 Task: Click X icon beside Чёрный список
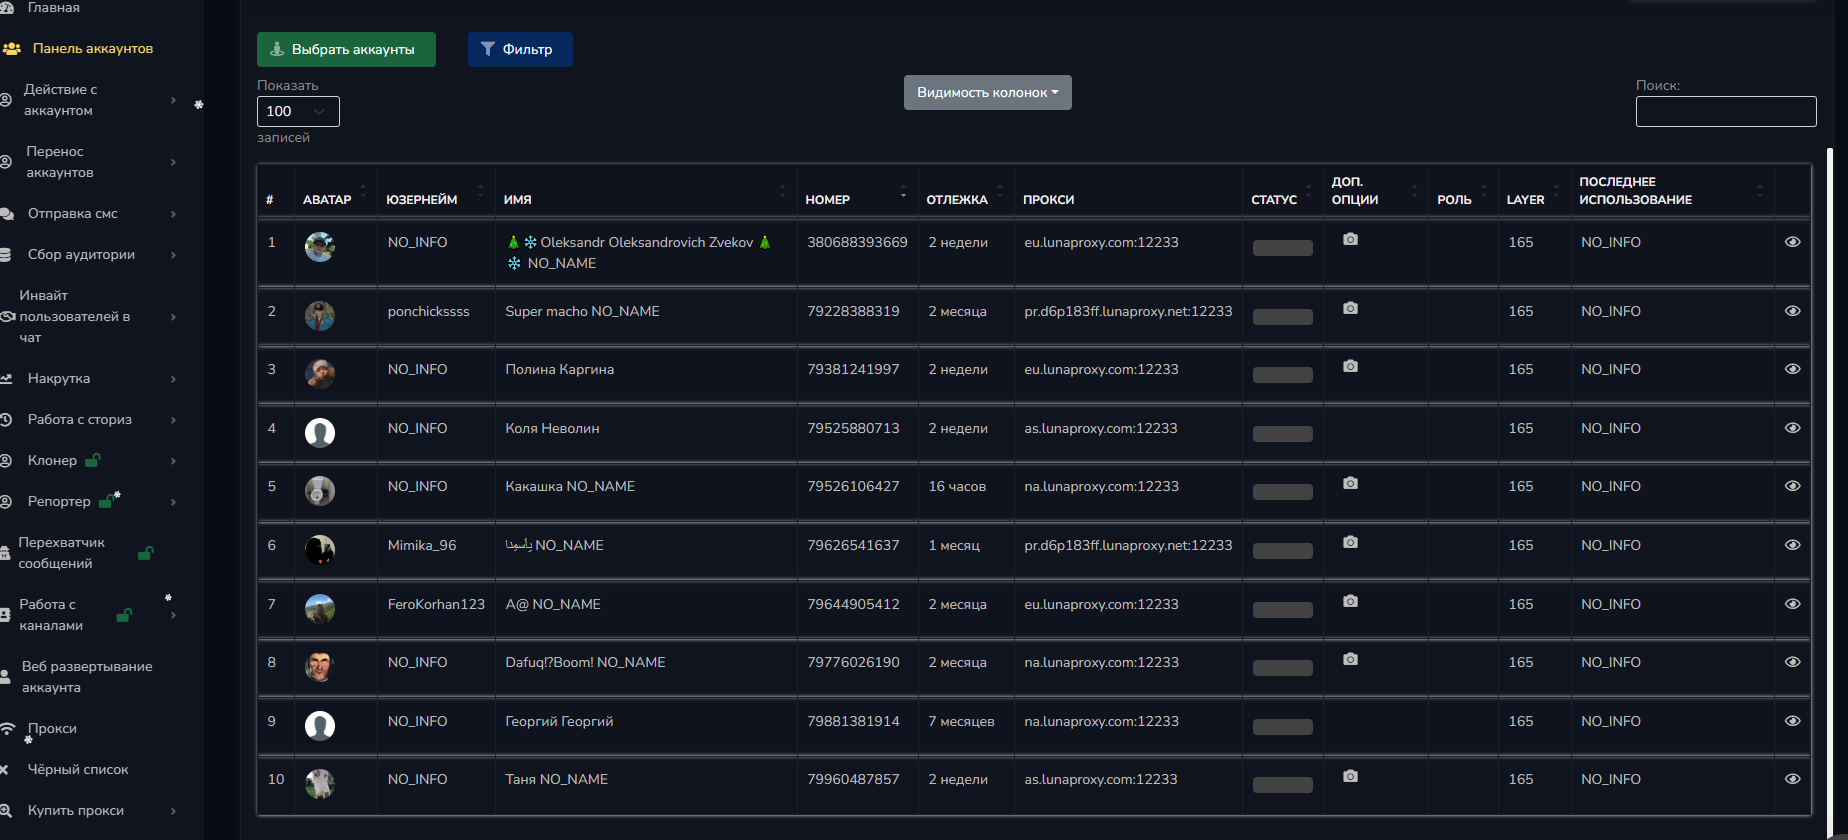[4, 769]
